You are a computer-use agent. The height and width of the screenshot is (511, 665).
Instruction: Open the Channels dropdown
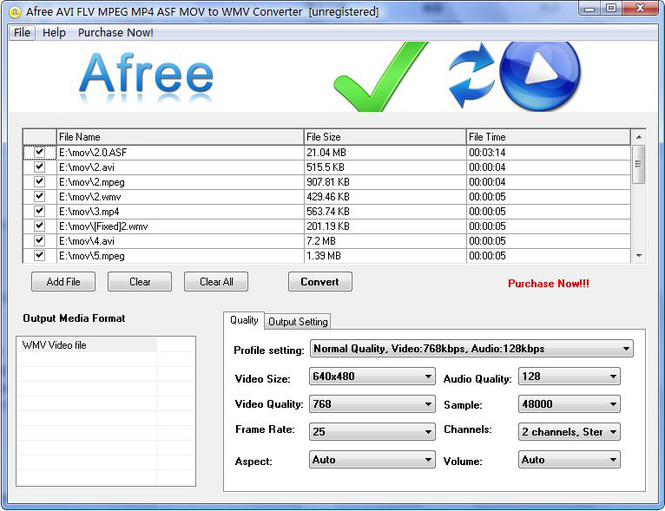pos(569,432)
